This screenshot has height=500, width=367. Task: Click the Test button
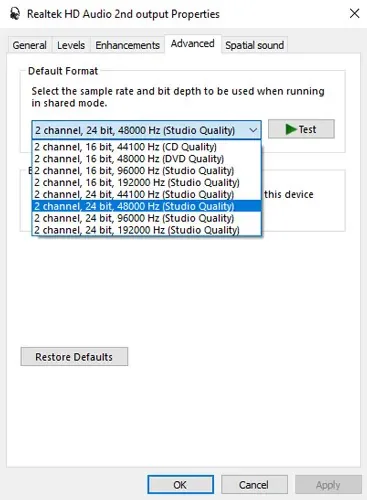(301, 129)
